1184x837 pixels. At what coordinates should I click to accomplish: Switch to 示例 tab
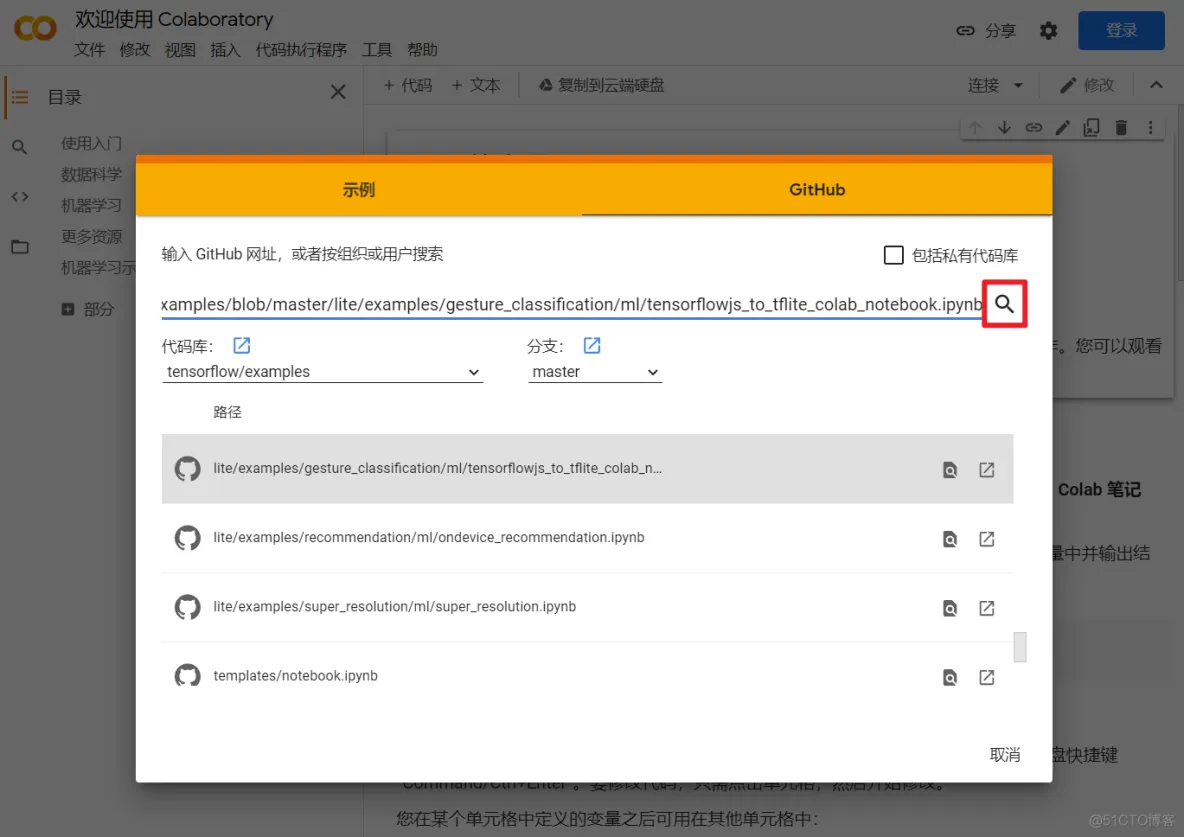coord(359,190)
